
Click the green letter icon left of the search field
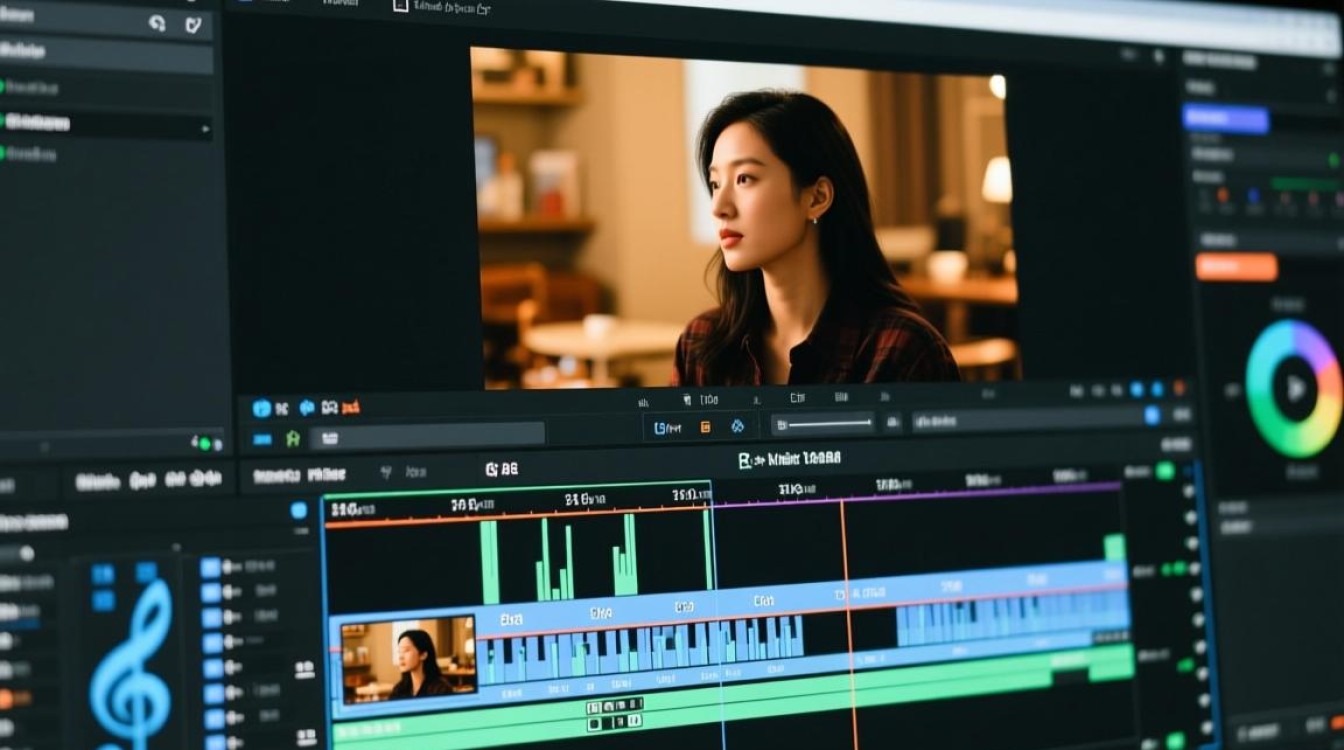point(292,438)
